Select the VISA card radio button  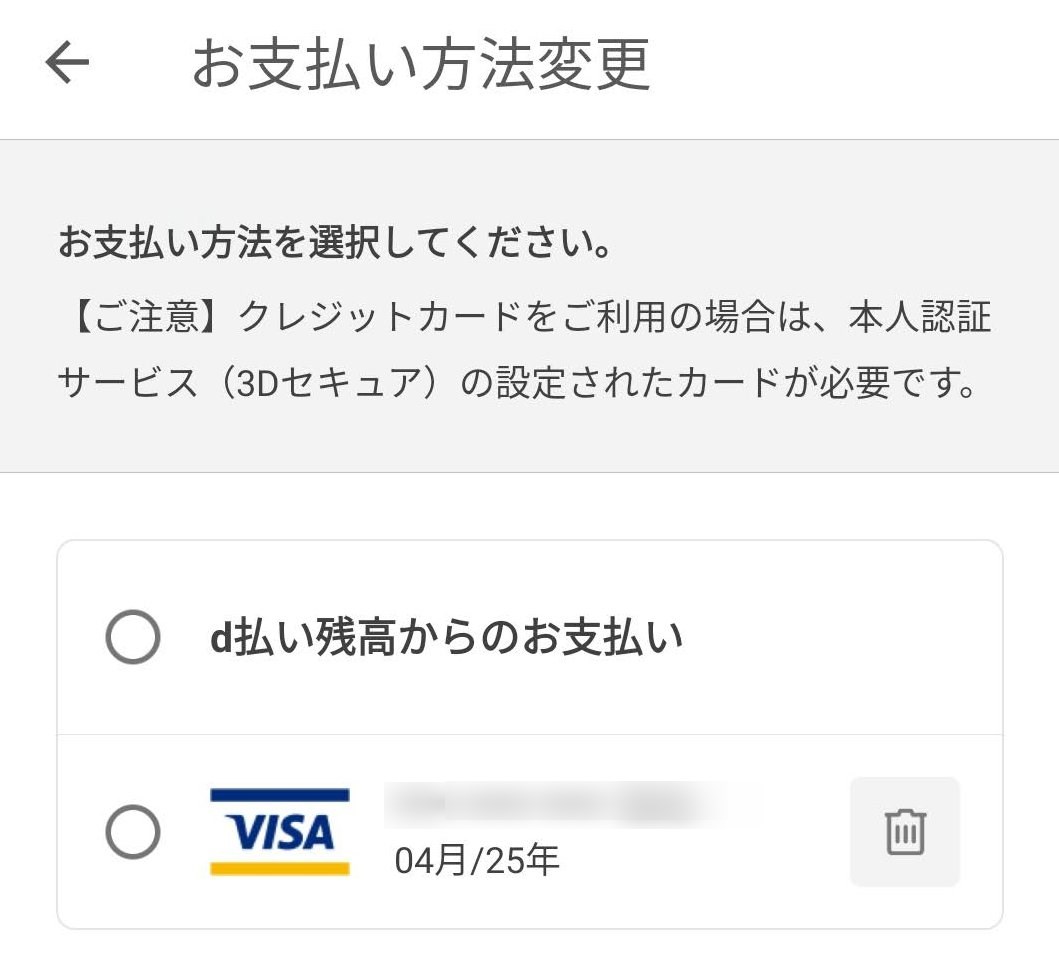tap(133, 831)
